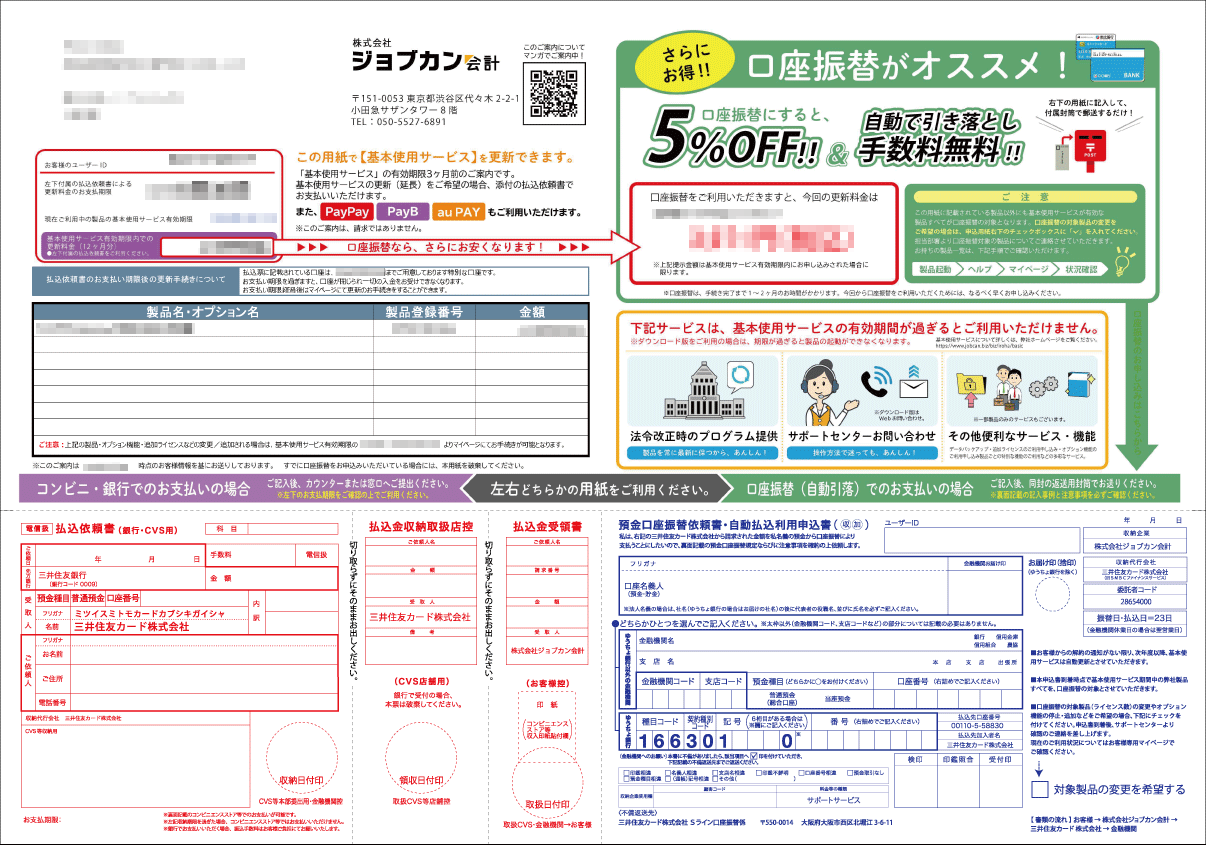Click the ヘルプ step chevron
Image resolution: width=1206 pixels, height=845 pixels.
982,270
